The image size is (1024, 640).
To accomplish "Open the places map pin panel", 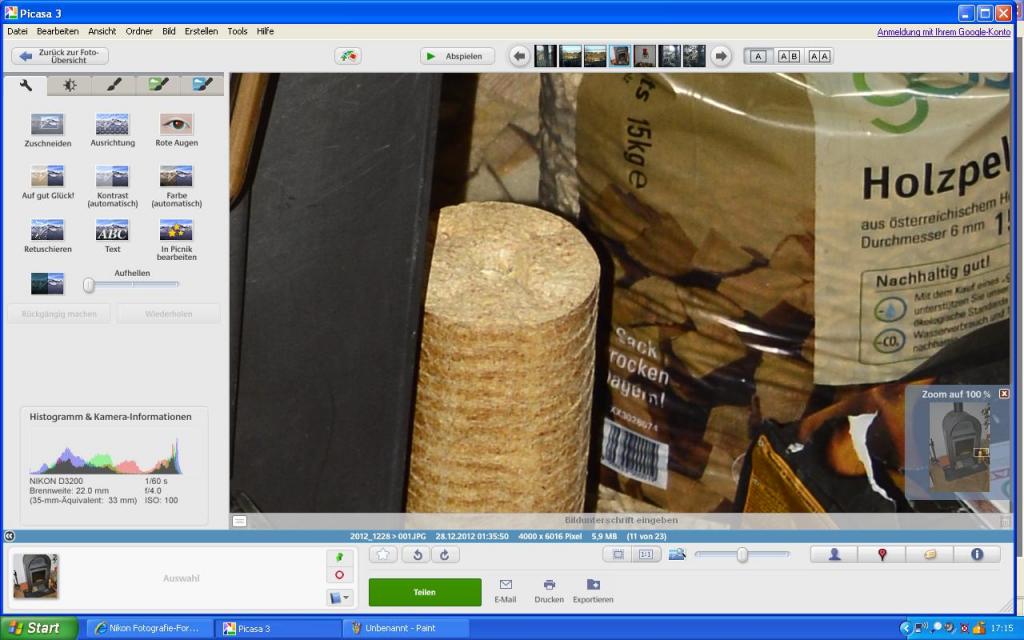I will click(882, 554).
